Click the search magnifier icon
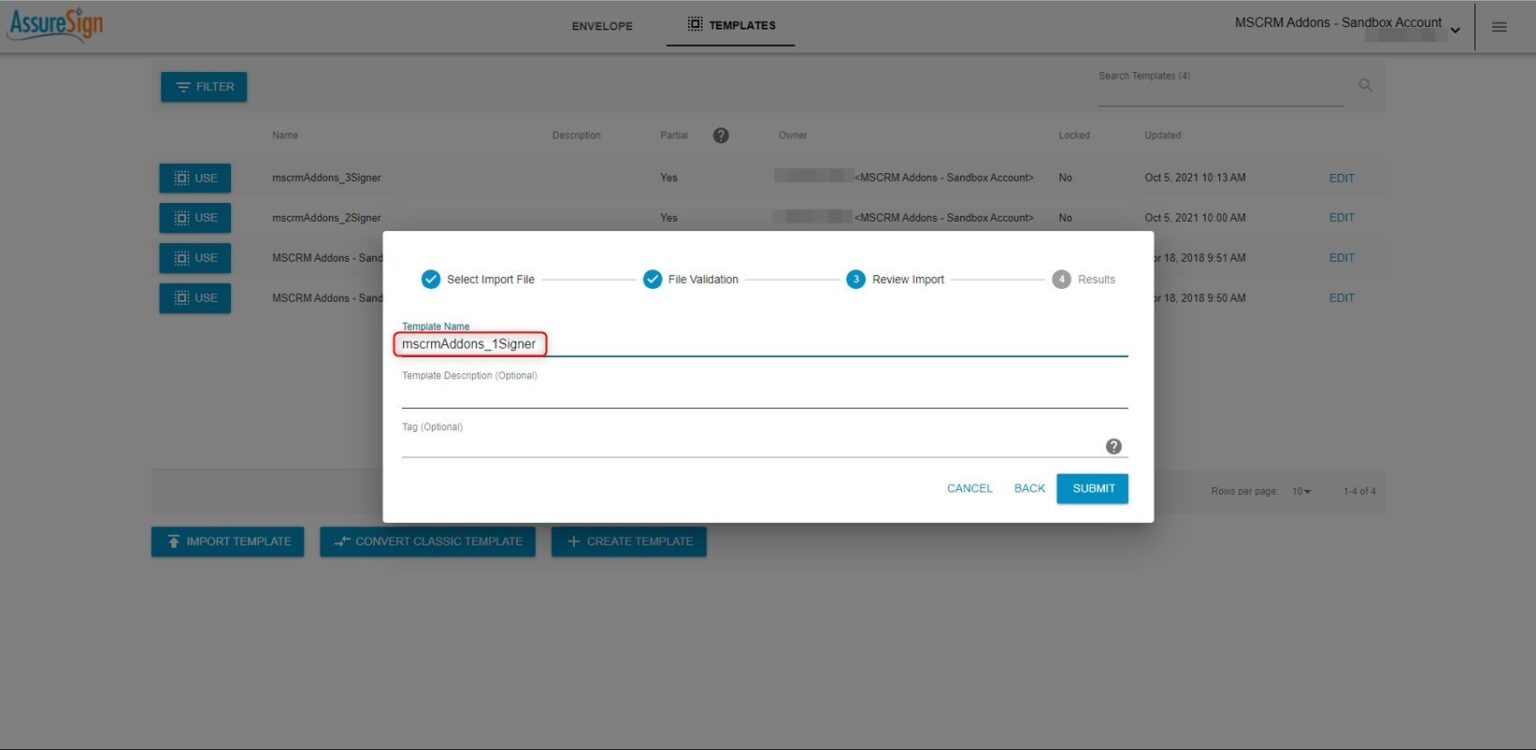 [x=1365, y=85]
